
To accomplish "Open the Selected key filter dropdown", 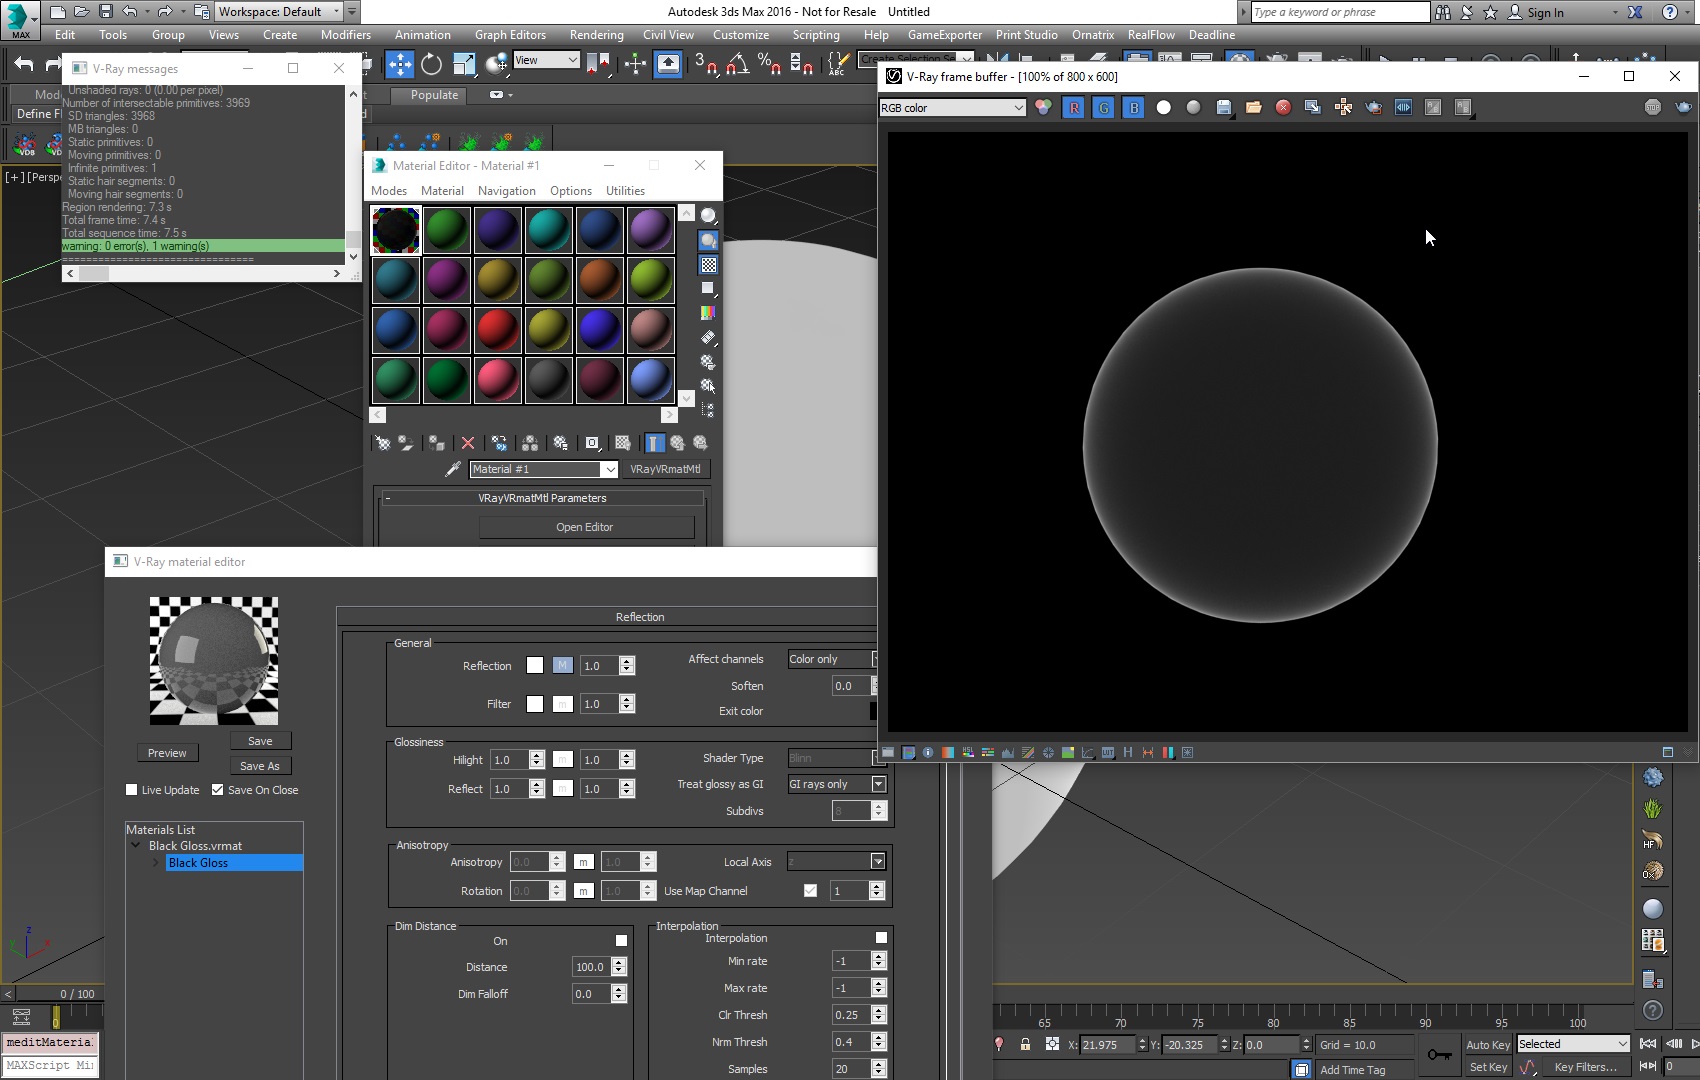I will pyautogui.click(x=1574, y=1044).
